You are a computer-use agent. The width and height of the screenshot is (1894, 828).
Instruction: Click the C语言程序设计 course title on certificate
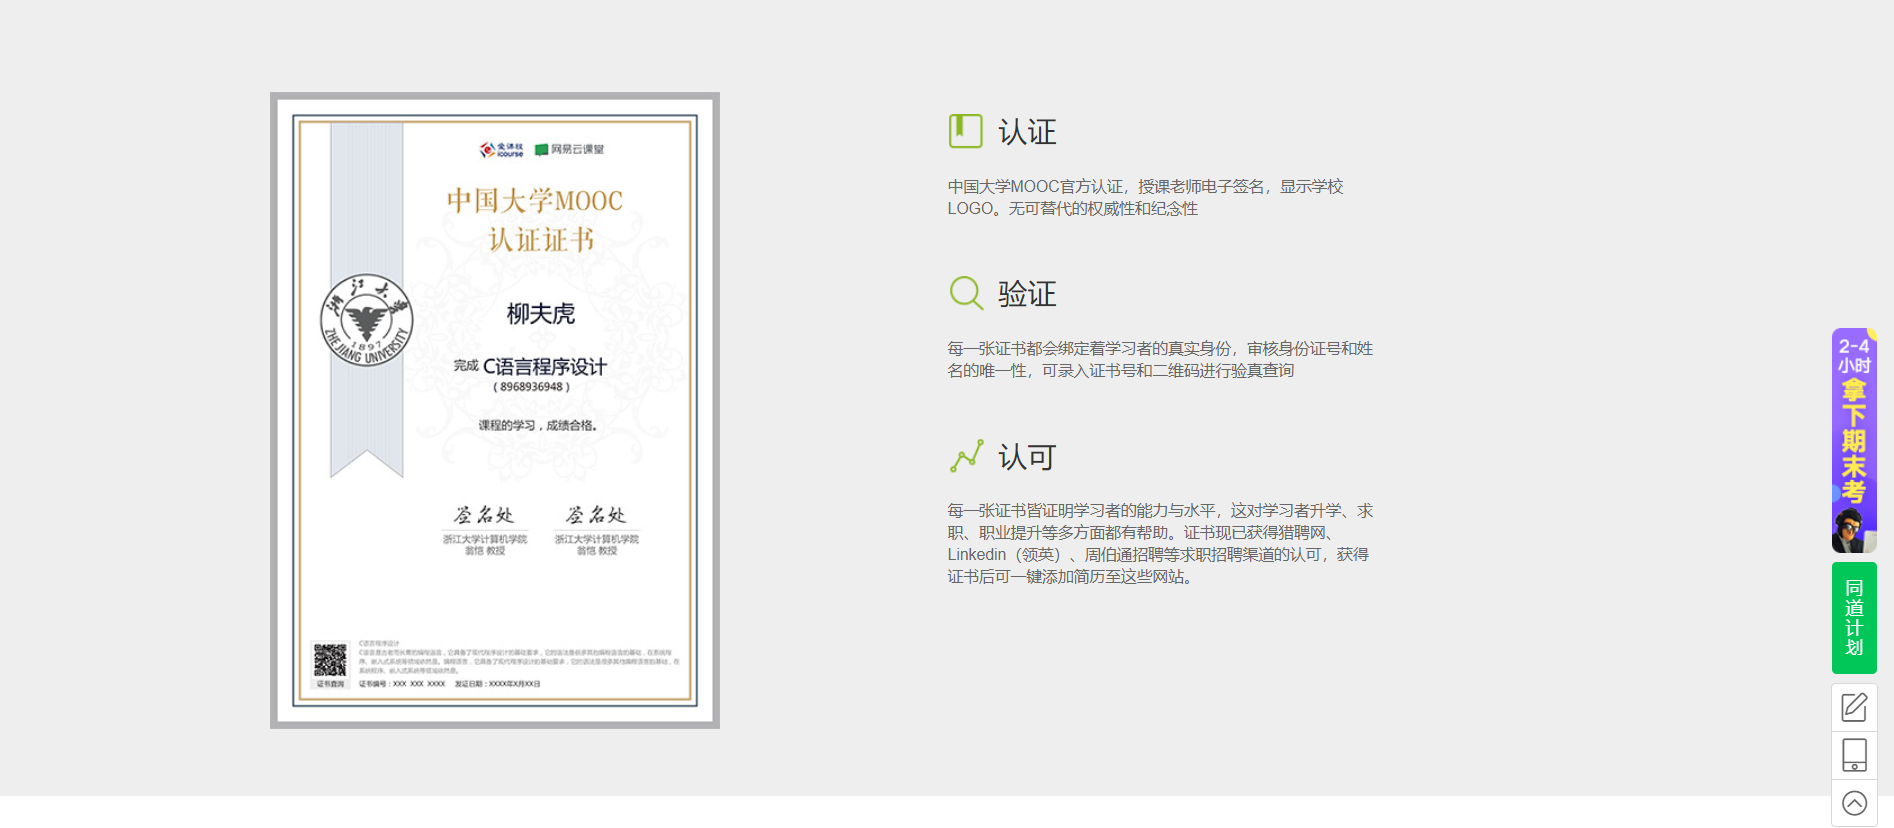pos(545,367)
